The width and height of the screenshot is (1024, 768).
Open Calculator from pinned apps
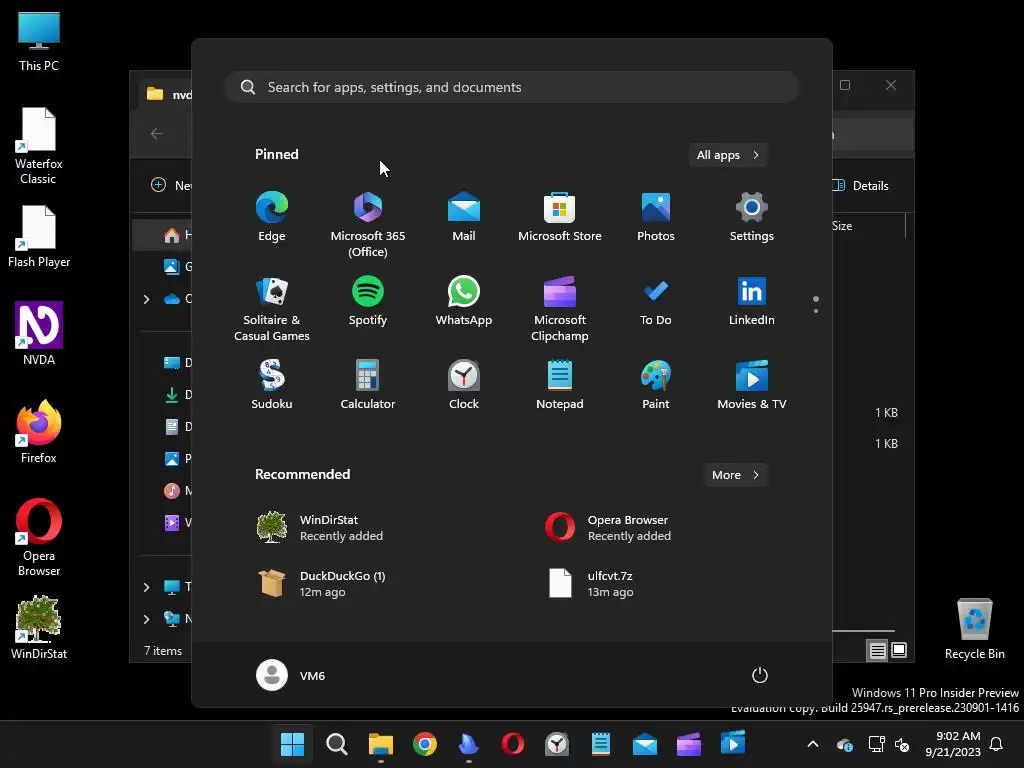[x=368, y=385]
